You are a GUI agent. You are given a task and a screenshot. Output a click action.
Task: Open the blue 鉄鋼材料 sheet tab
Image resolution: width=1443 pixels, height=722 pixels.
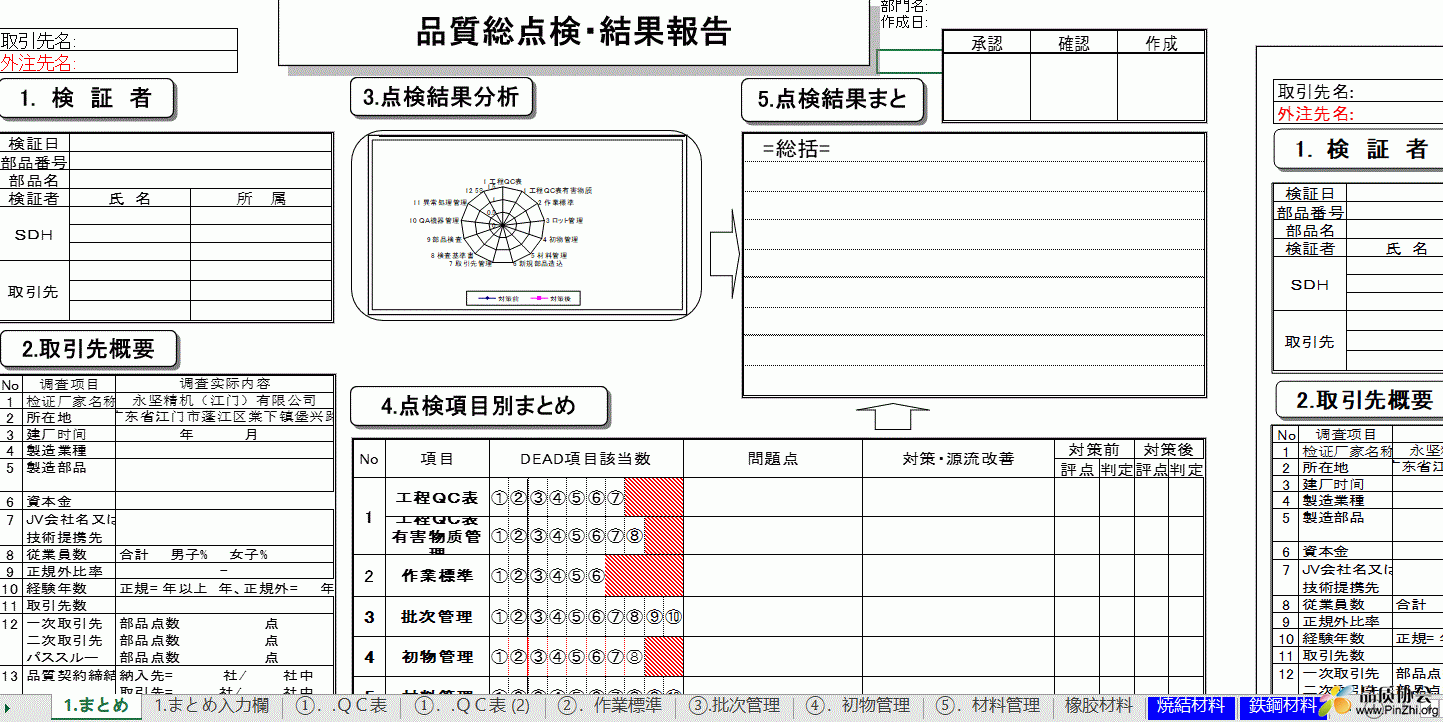coord(1283,706)
